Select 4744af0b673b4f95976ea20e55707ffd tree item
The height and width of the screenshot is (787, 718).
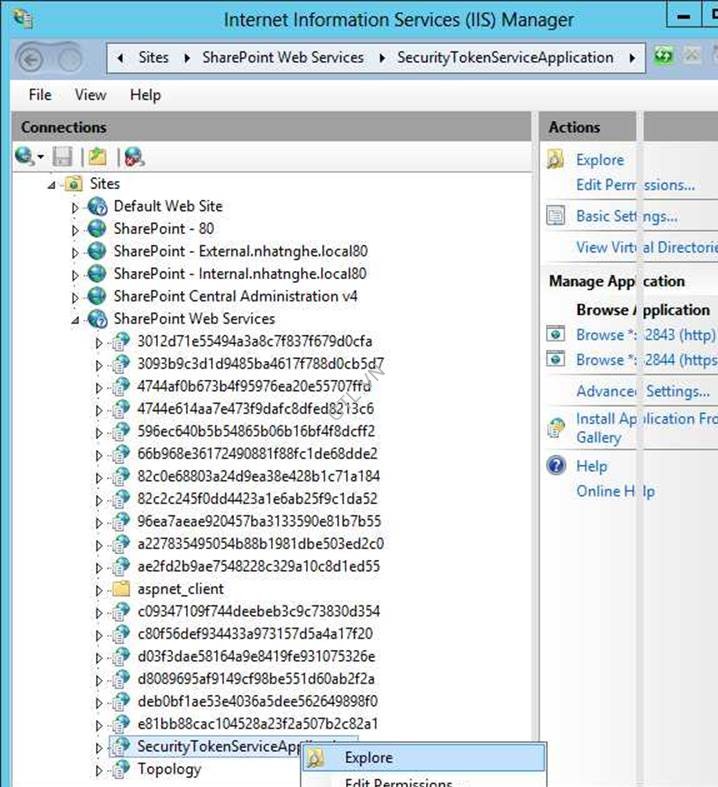click(x=254, y=386)
